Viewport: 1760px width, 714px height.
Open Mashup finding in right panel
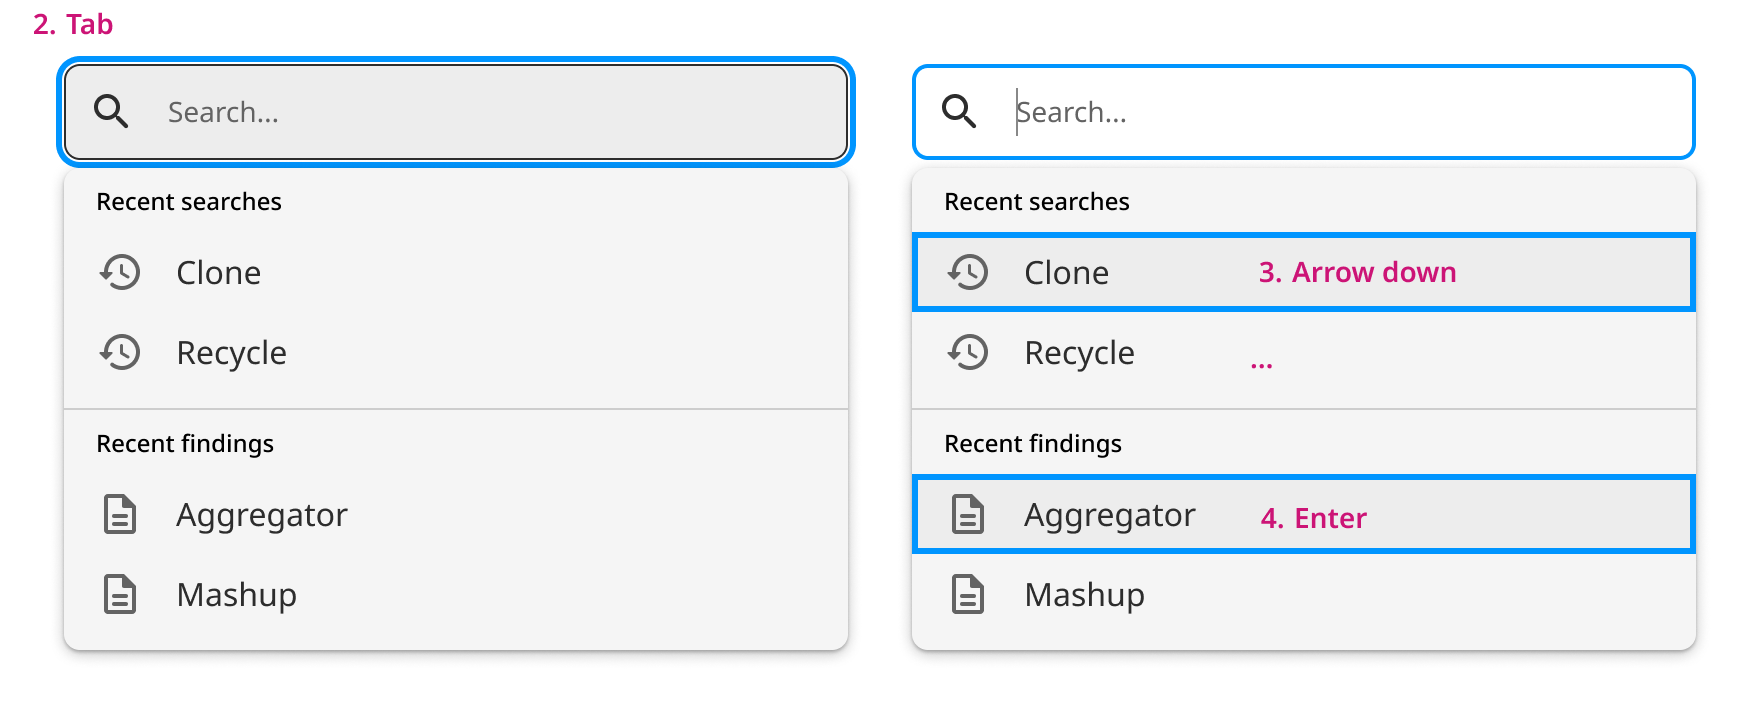[1304, 594]
